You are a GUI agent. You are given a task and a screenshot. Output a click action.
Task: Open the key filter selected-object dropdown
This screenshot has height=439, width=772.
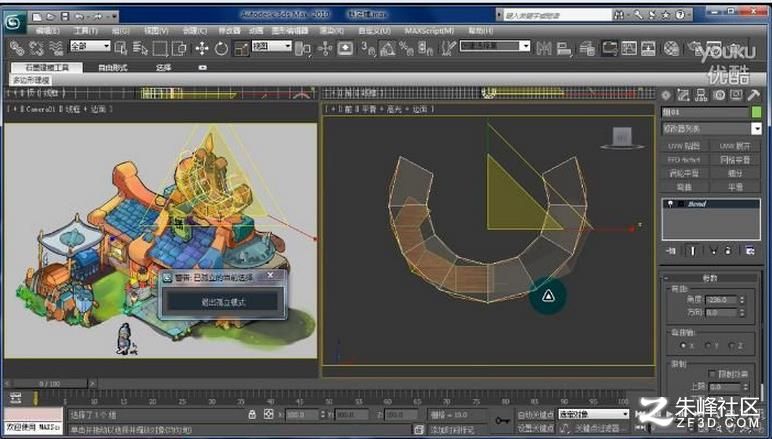(x=594, y=414)
